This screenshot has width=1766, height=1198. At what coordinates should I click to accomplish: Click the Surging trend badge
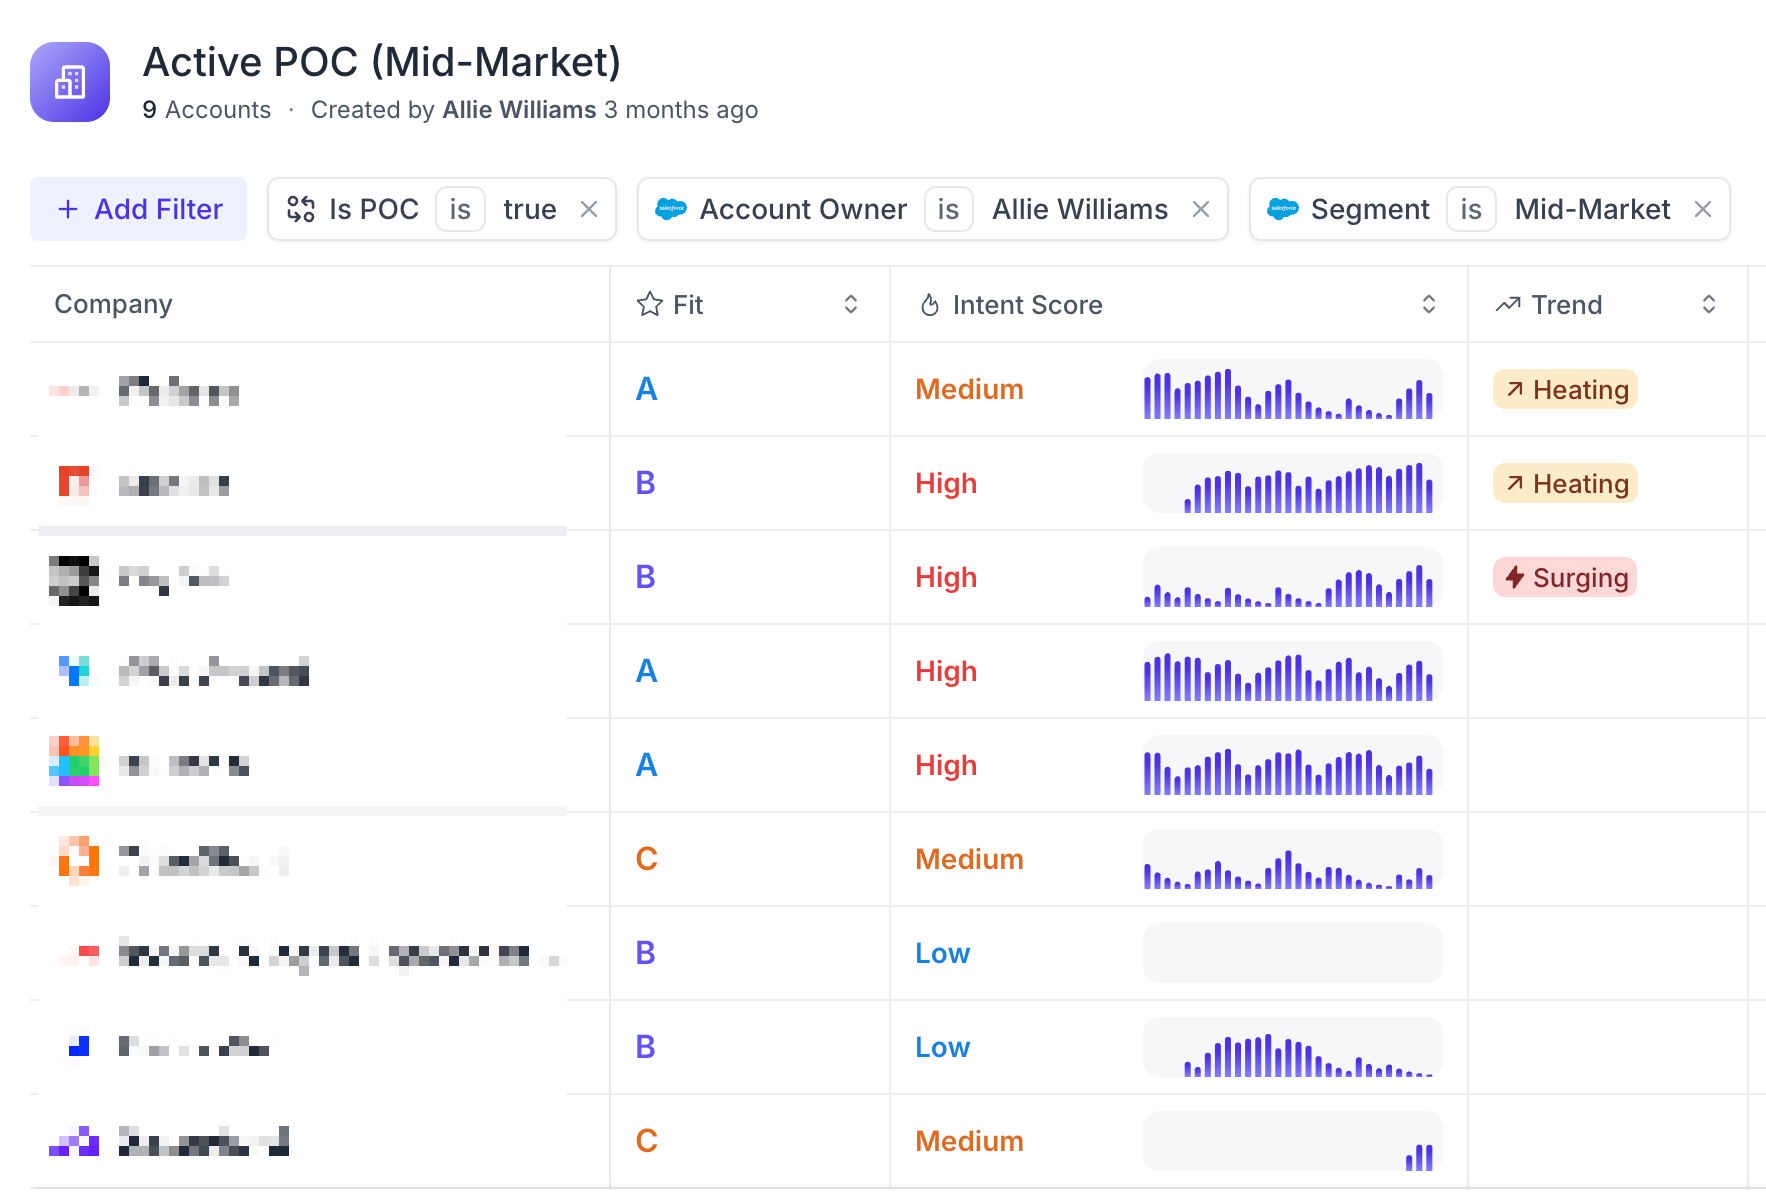click(x=1565, y=577)
